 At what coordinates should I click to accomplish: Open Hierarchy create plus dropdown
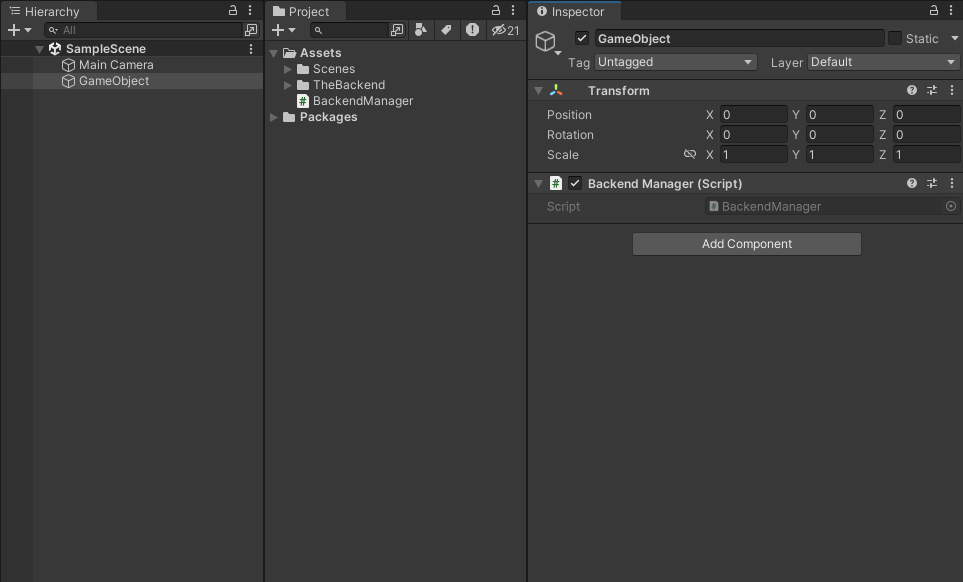[x=19, y=30]
